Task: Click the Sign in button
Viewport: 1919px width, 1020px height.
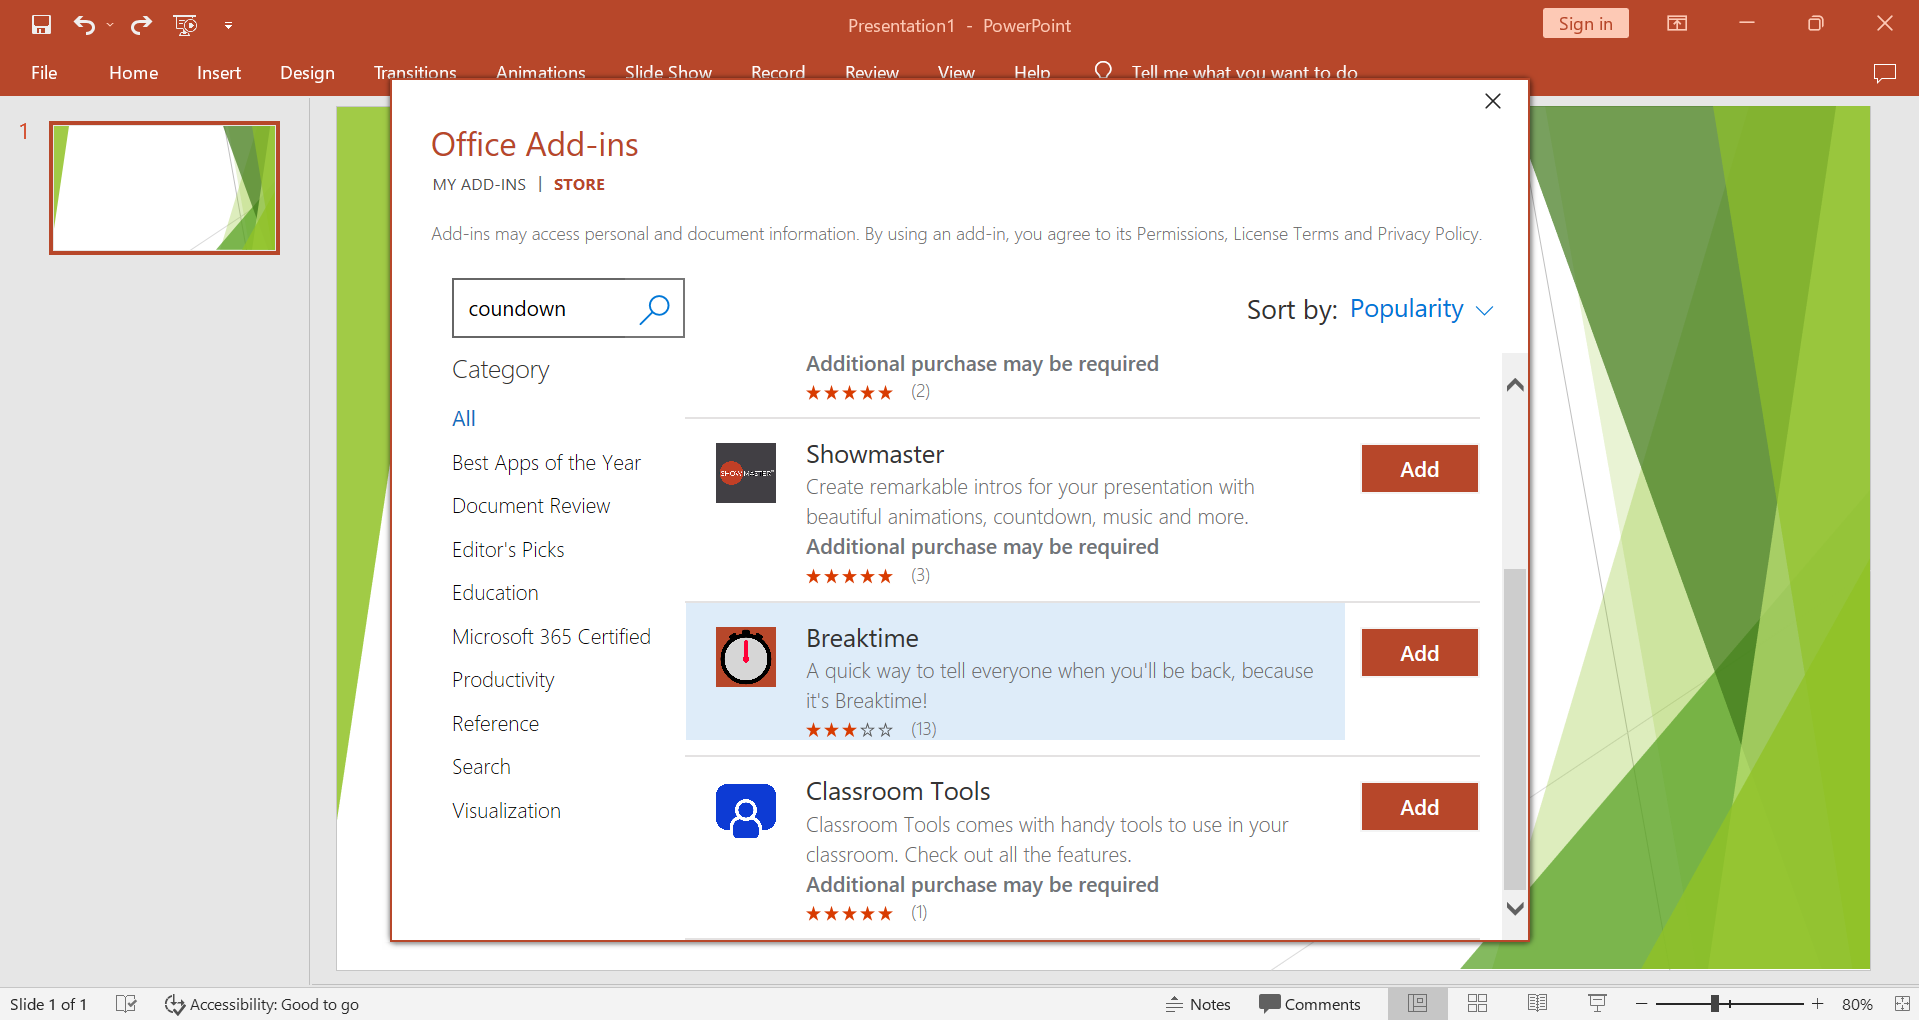Action: (1585, 24)
